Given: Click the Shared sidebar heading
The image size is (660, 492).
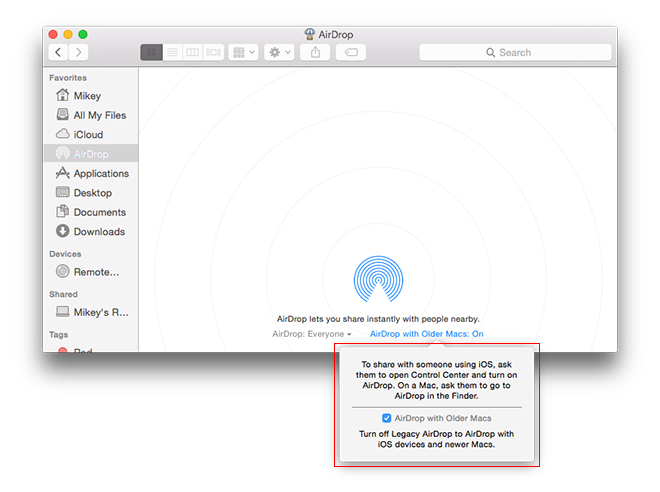Looking at the screenshot, I should [63, 294].
